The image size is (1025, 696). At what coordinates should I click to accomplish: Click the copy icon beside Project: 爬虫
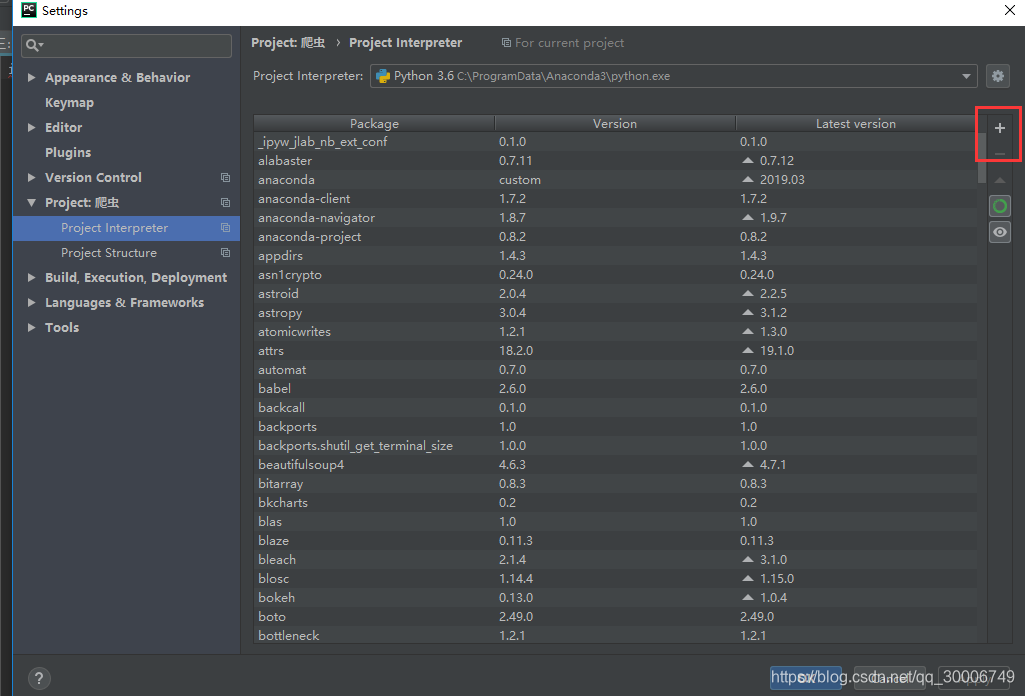[x=226, y=203]
